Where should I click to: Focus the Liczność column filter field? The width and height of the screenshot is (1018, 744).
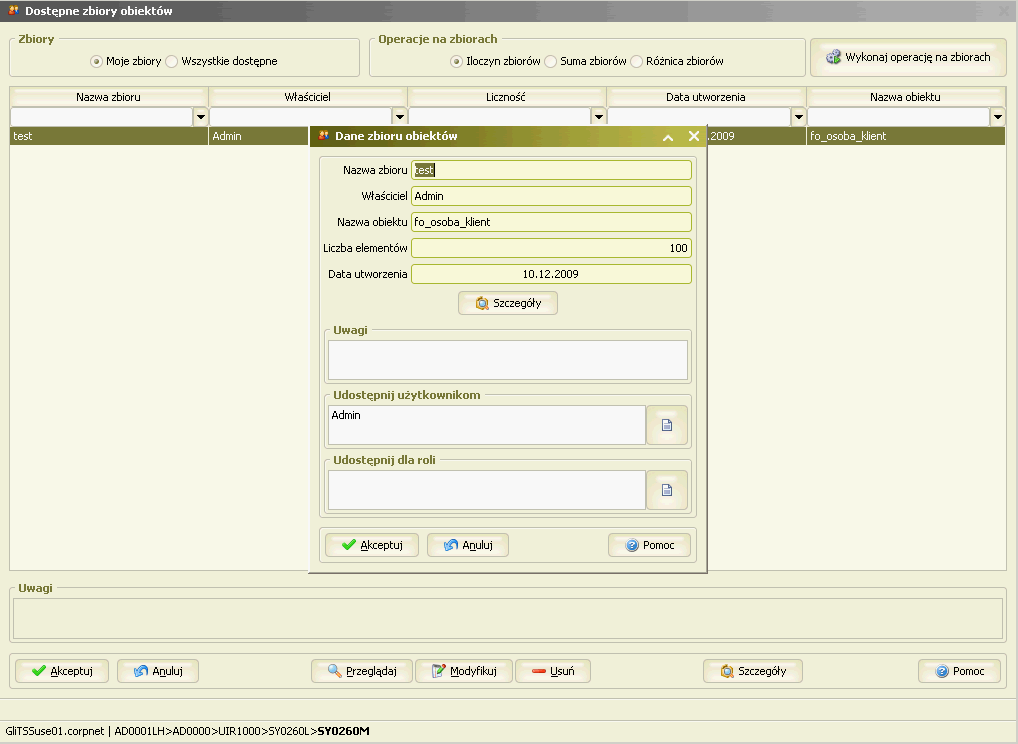pyautogui.click(x=500, y=117)
